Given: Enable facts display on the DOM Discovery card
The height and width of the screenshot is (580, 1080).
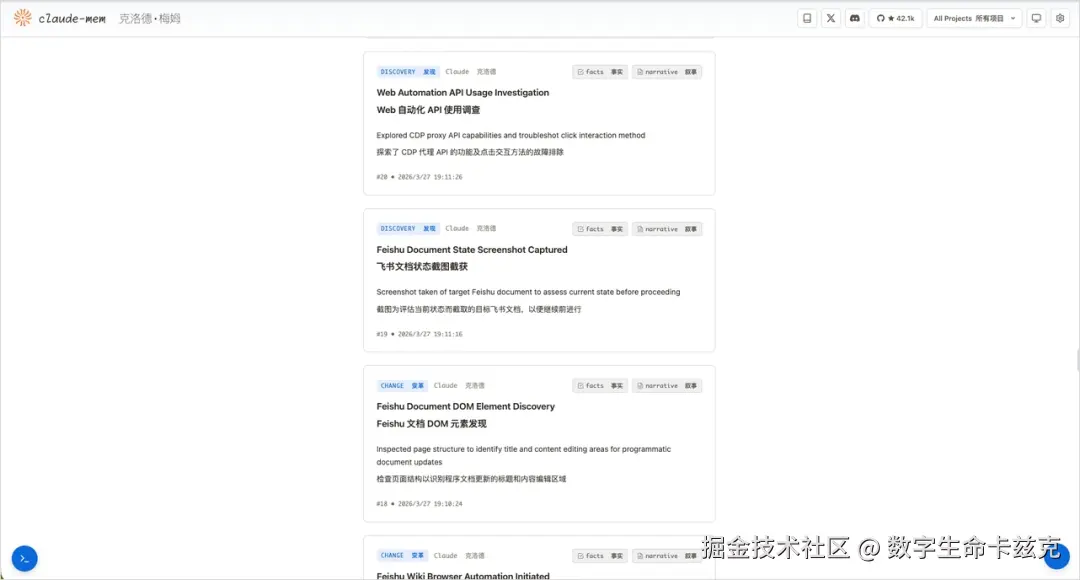Looking at the screenshot, I should tap(599, 385).
